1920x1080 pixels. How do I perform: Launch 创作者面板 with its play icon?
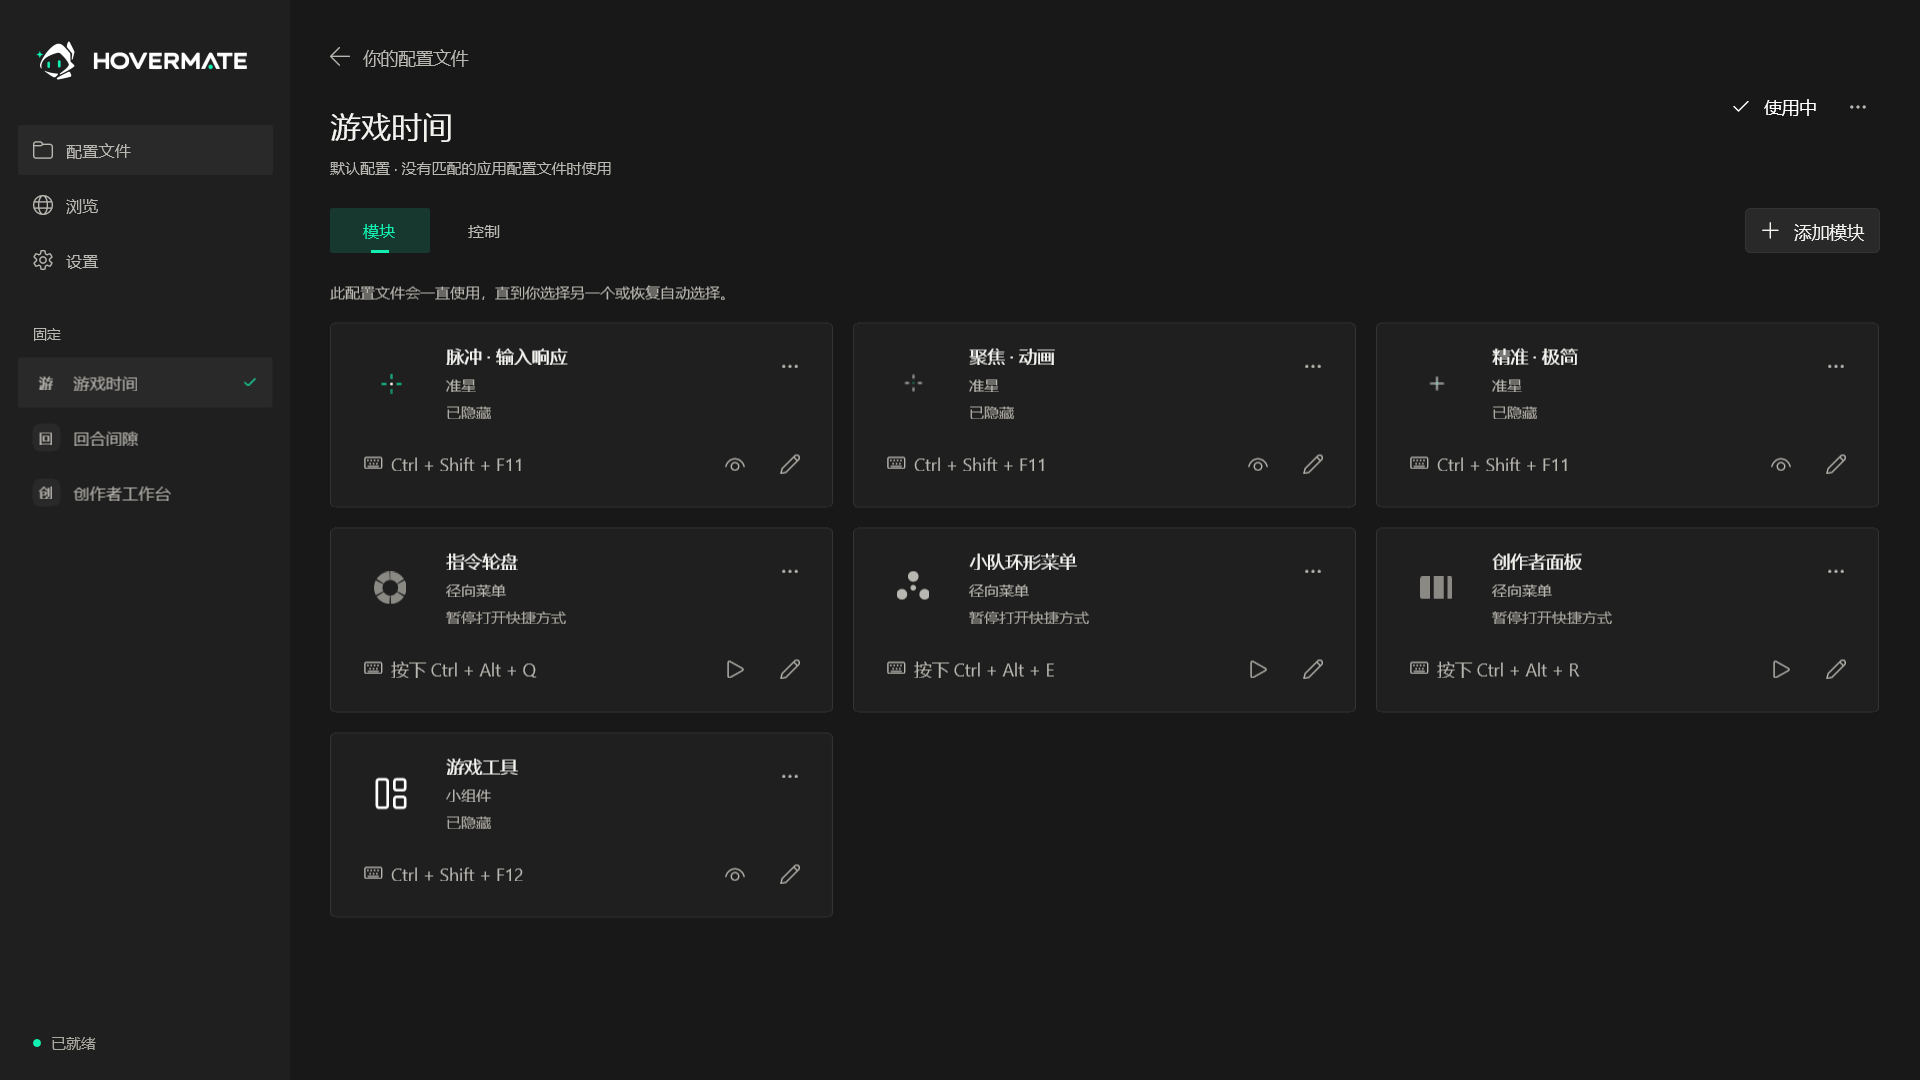click(x=1781, y=670)
